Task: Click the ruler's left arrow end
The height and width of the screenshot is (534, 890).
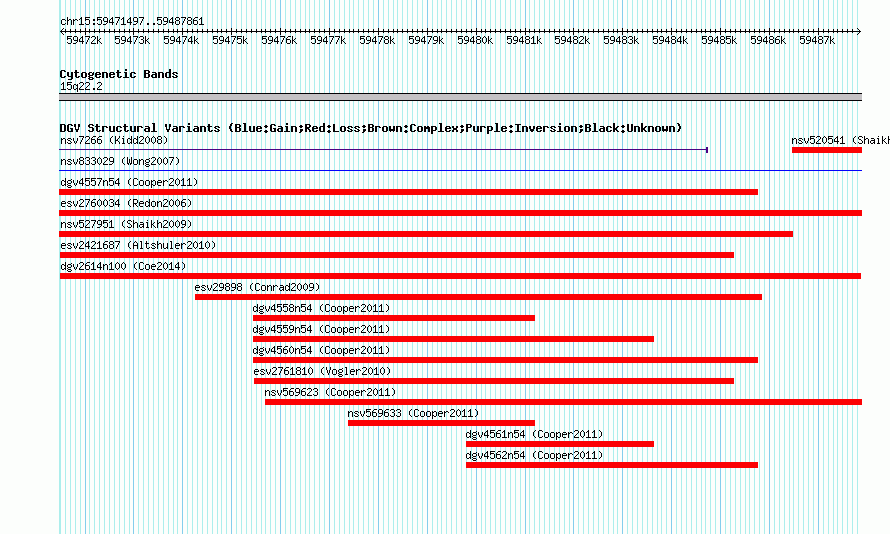Action: pos(62,32)
